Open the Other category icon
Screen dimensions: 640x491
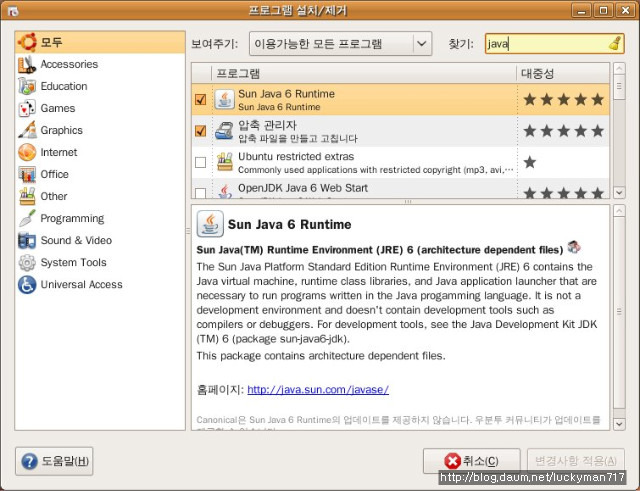[x=27, y=196]
